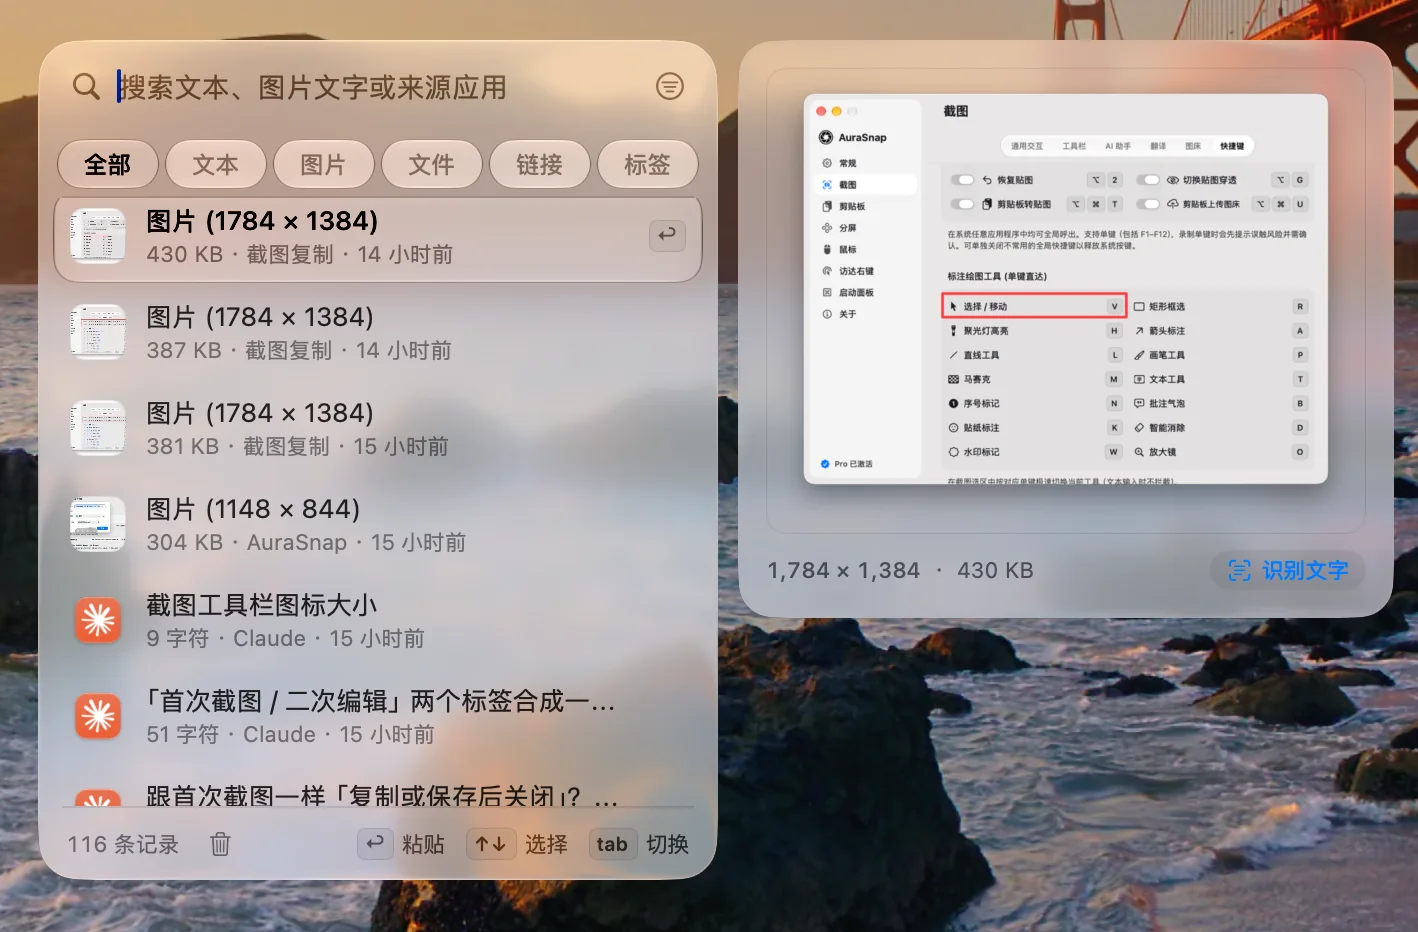Click the trash icon to clear records

pos(220,844)
